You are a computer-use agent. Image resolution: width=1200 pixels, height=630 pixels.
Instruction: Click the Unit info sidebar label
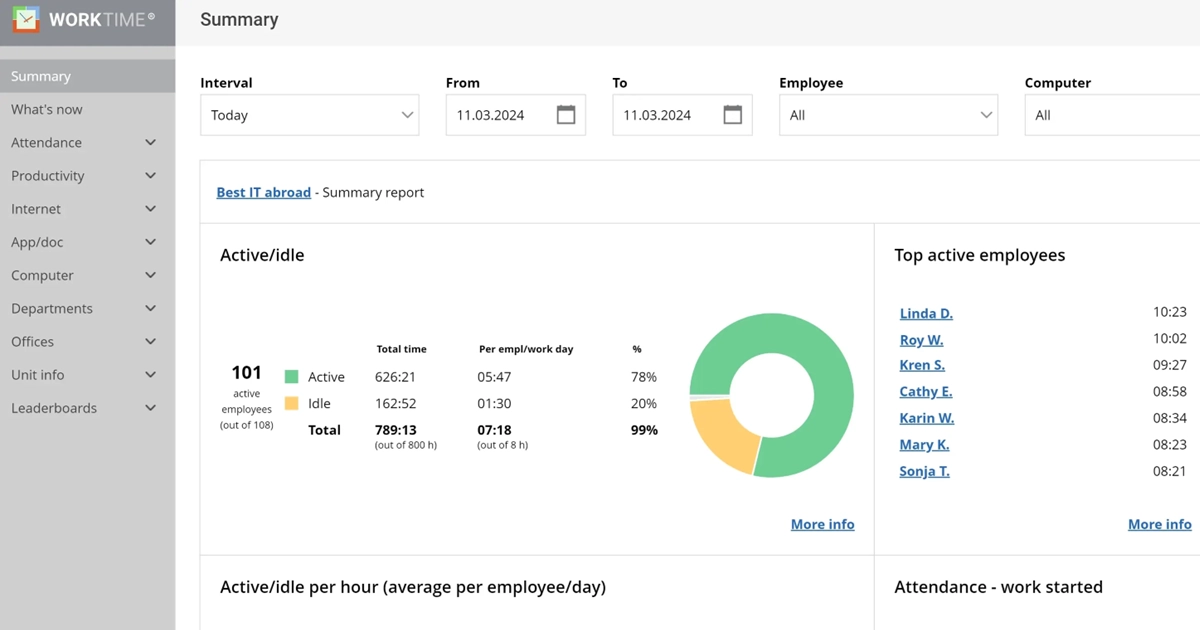[38, 375]
